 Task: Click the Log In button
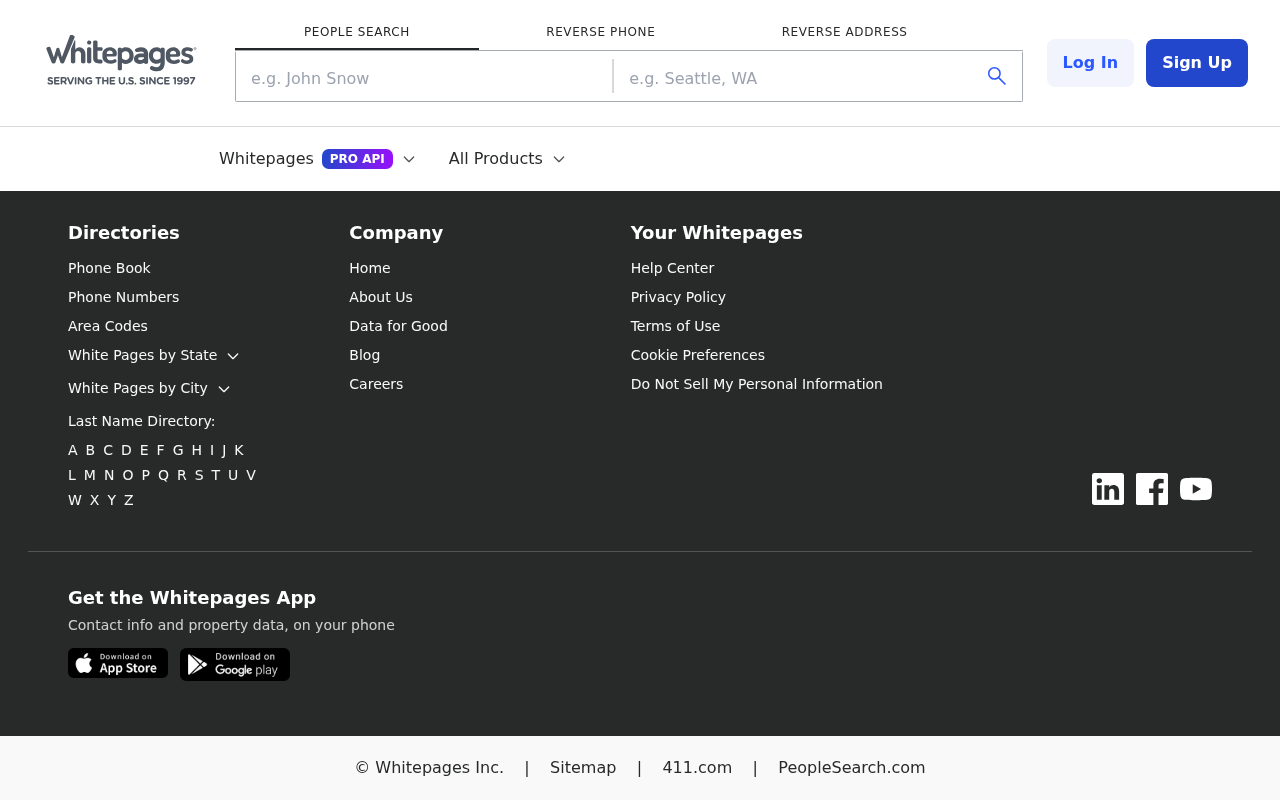(x=1090, y=63)
